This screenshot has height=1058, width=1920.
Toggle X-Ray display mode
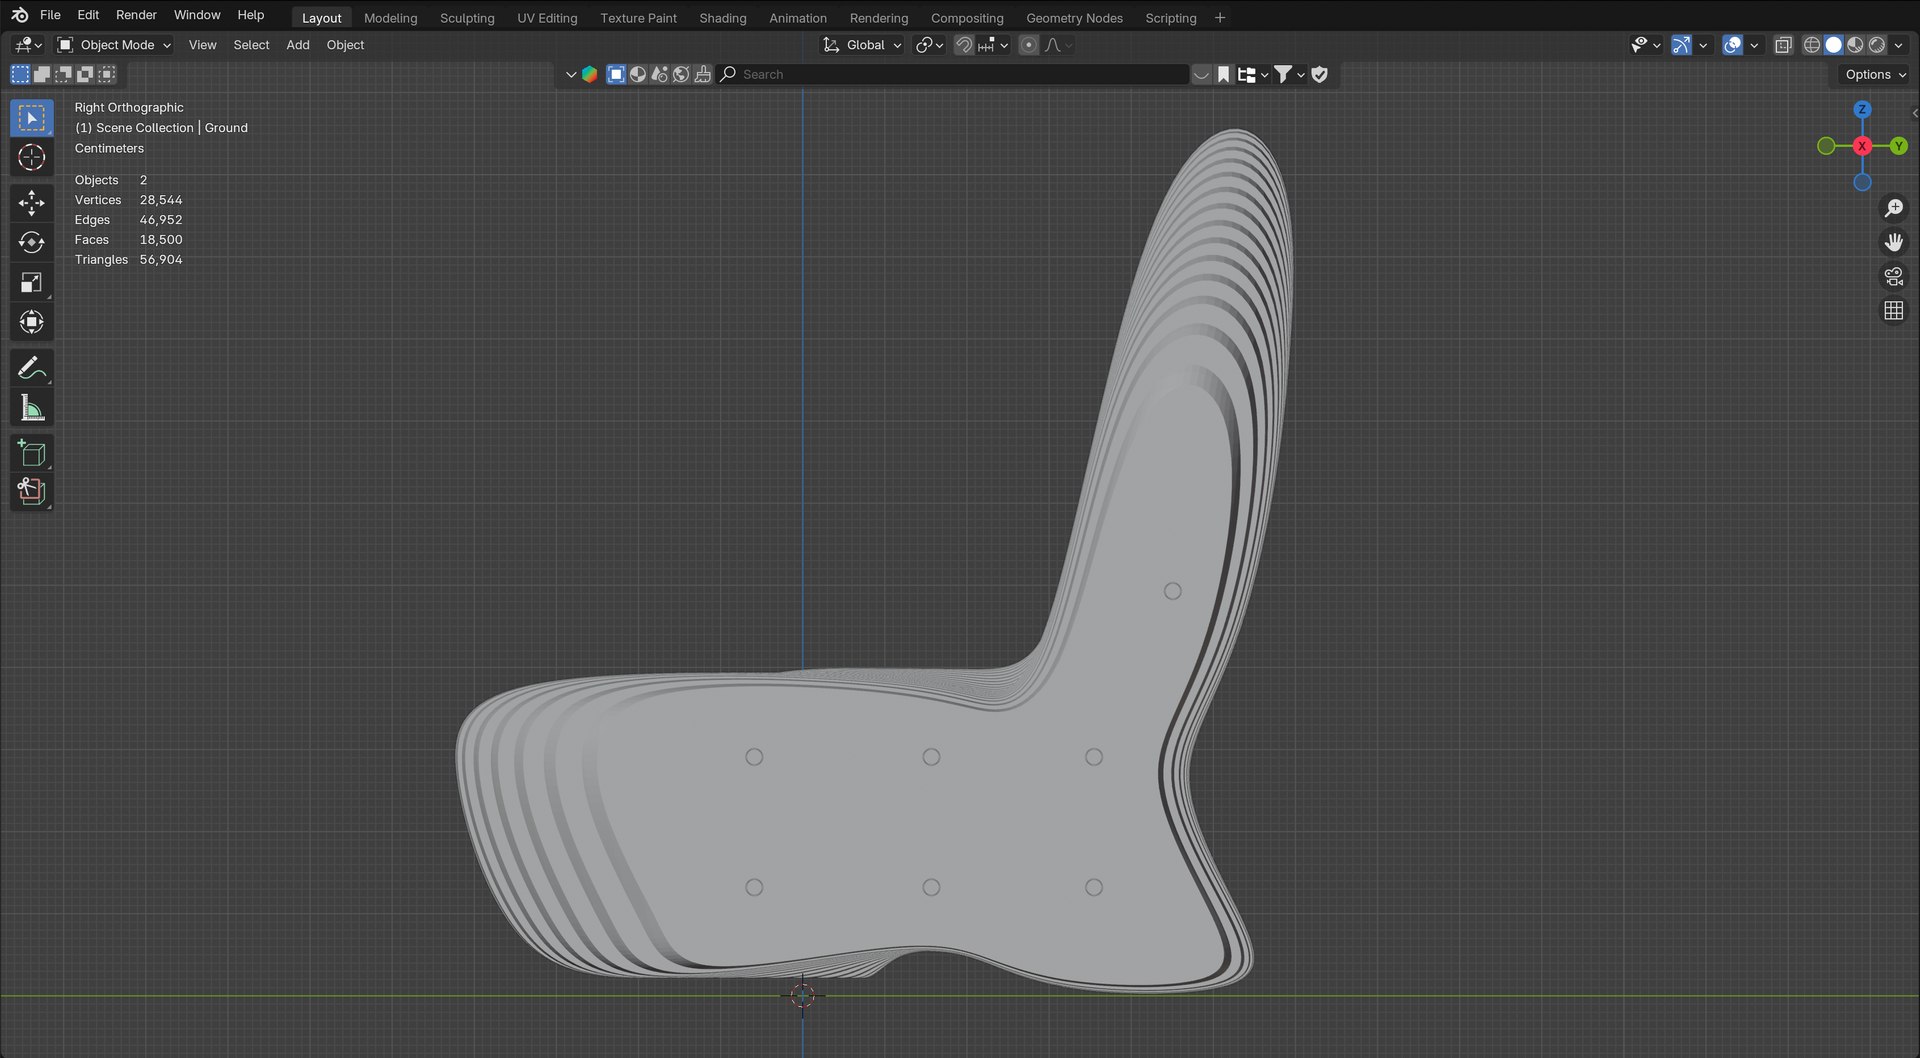tap(1783, 45)
